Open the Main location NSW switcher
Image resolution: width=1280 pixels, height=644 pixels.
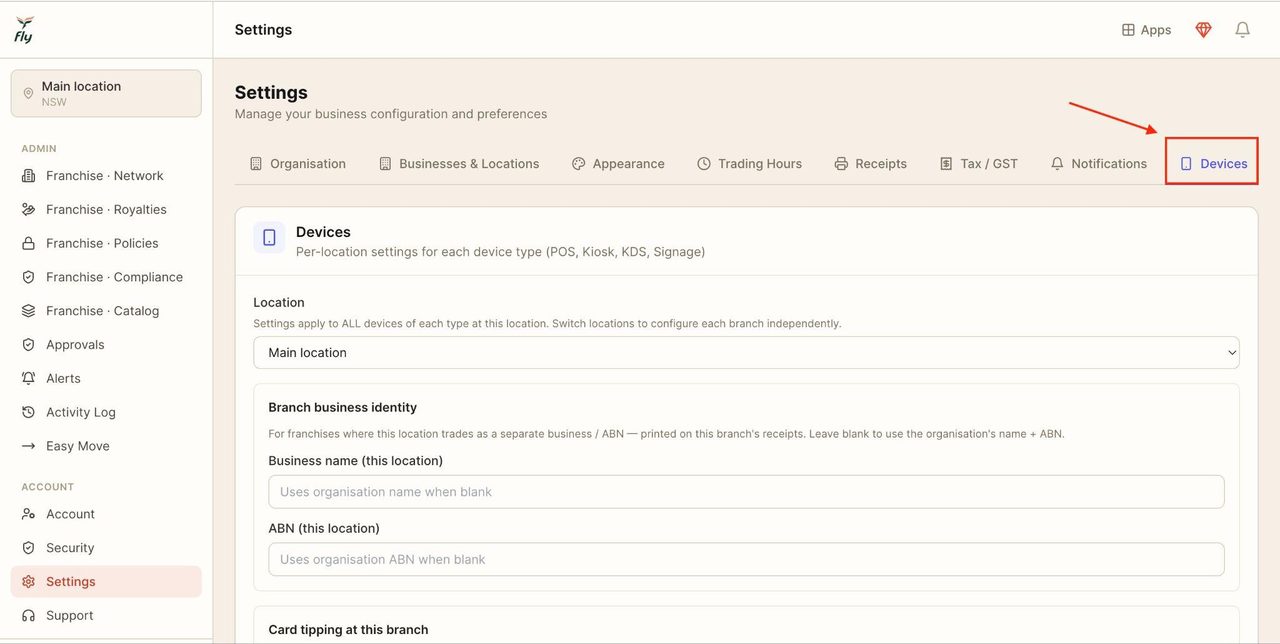106,93
